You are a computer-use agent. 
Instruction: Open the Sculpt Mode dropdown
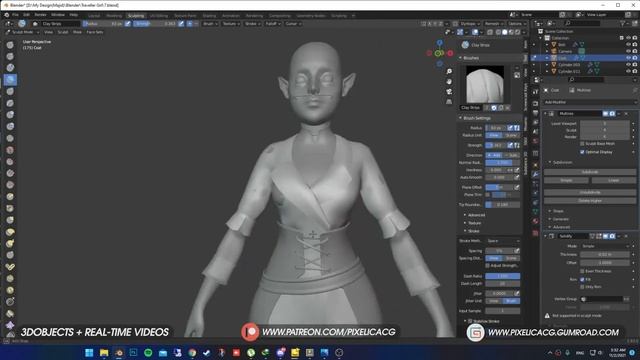tap(22, 32)
